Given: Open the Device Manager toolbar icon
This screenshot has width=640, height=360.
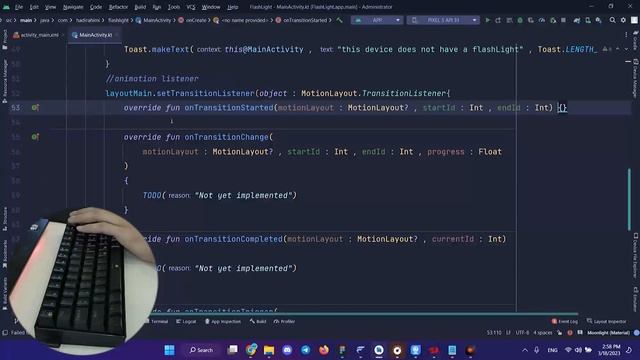Looking at the screenshot, I should click(x=588, y=20).
